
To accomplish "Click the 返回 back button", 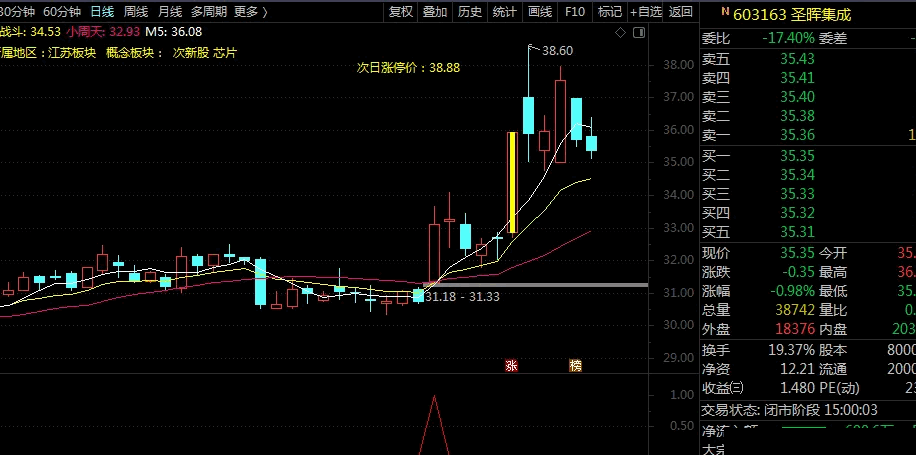I will pos(681,12).
